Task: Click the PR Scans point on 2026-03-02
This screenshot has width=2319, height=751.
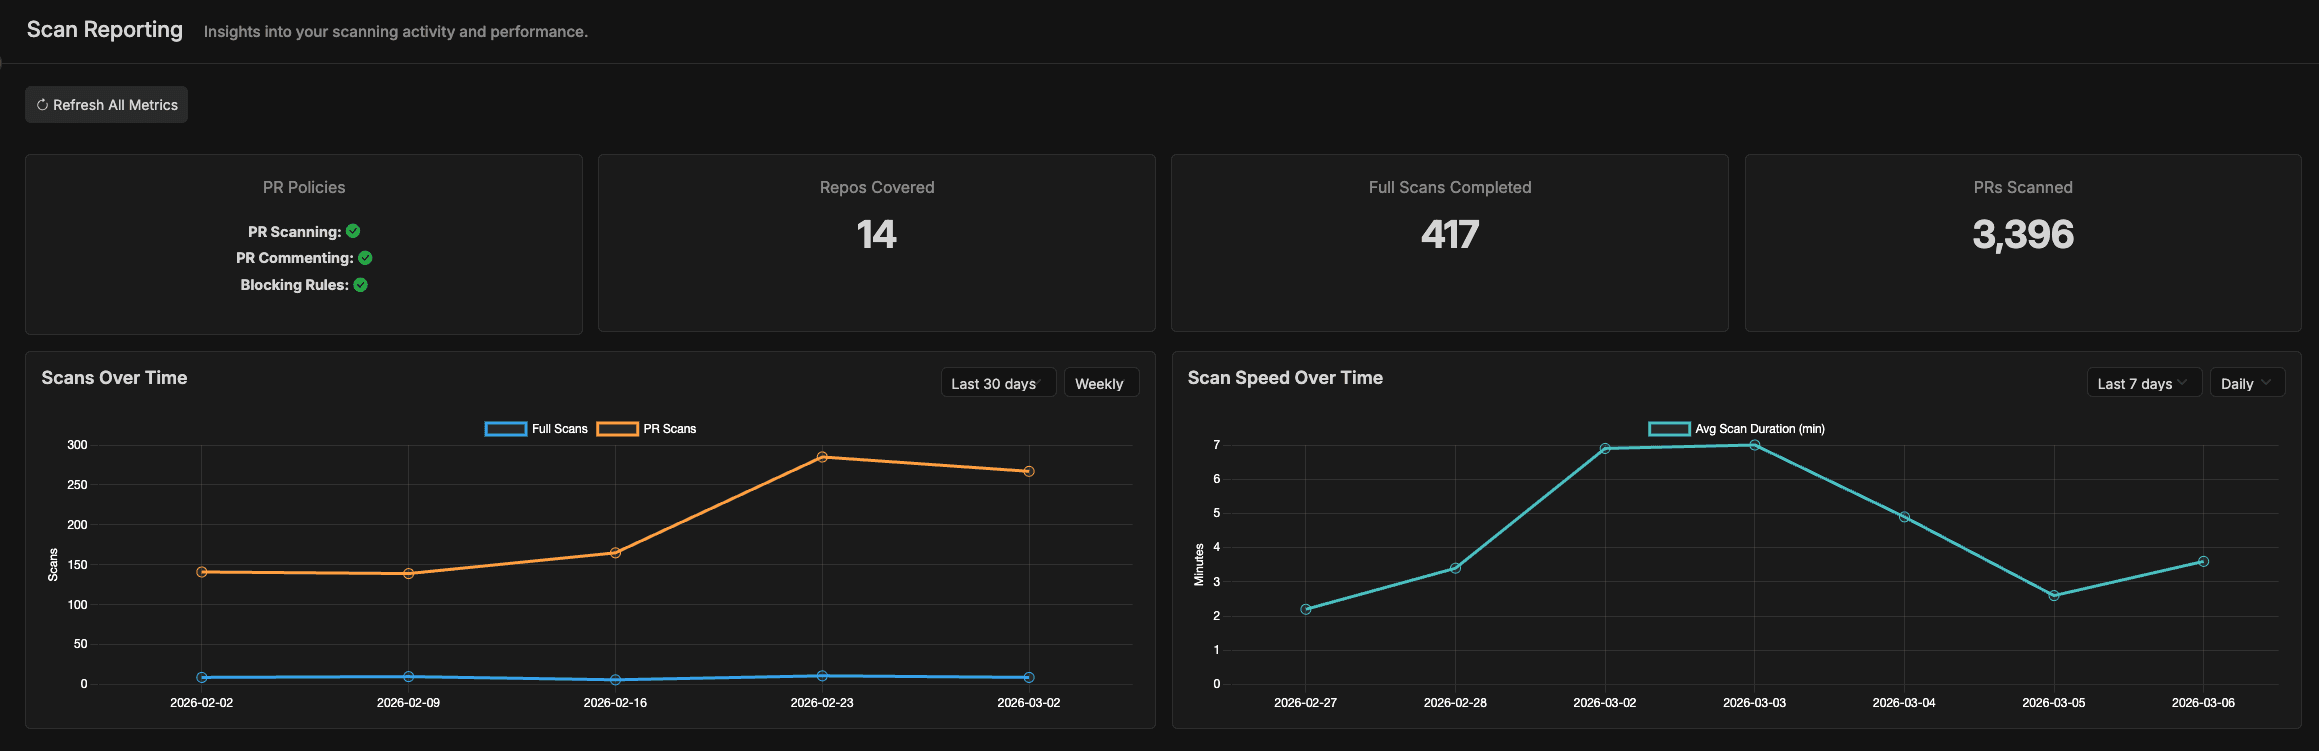Action: (x=1029, y=471)
